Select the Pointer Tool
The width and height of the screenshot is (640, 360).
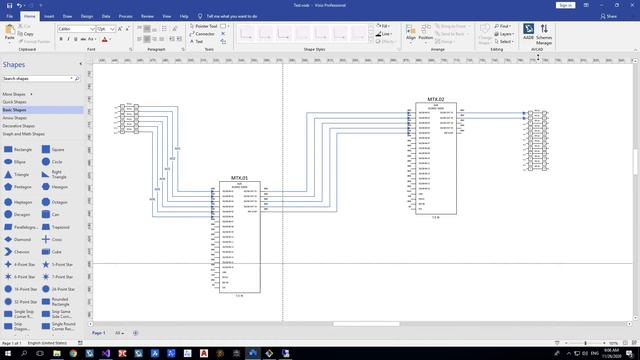pyautogui.click(x=204, y=26)
